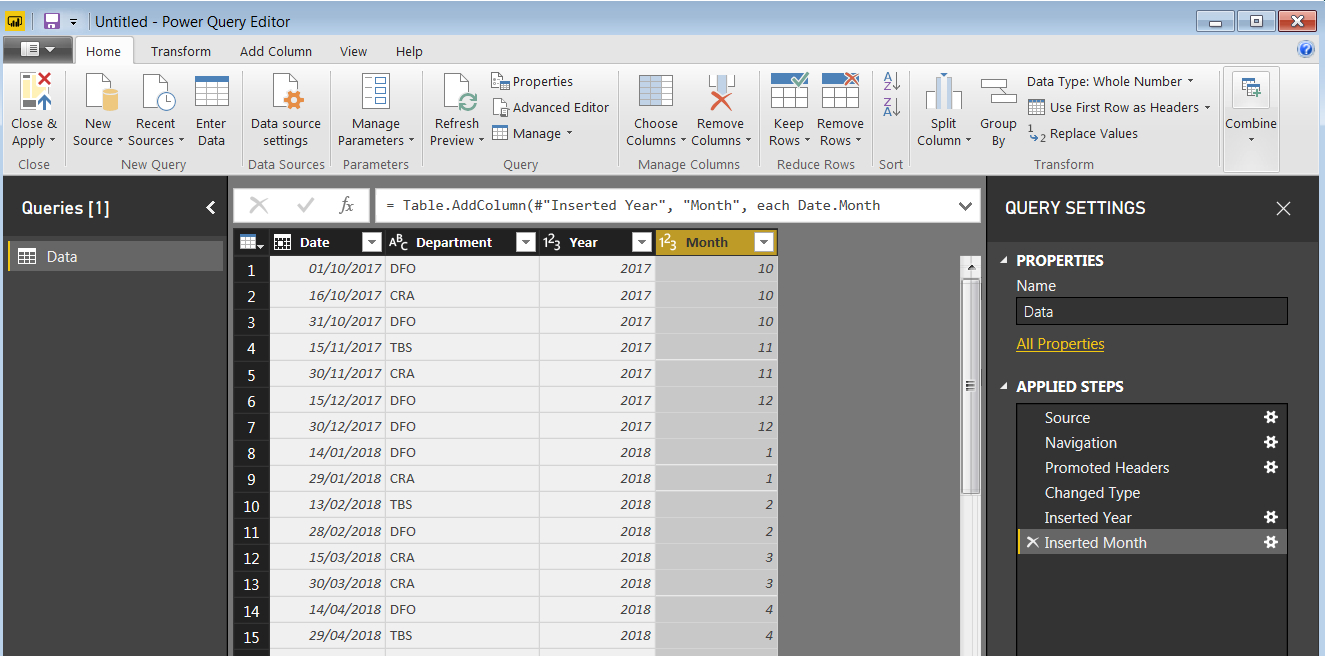1325x656 pixels.
Task: Collapse the Applied Steps section
Action: click(1005, 386)
